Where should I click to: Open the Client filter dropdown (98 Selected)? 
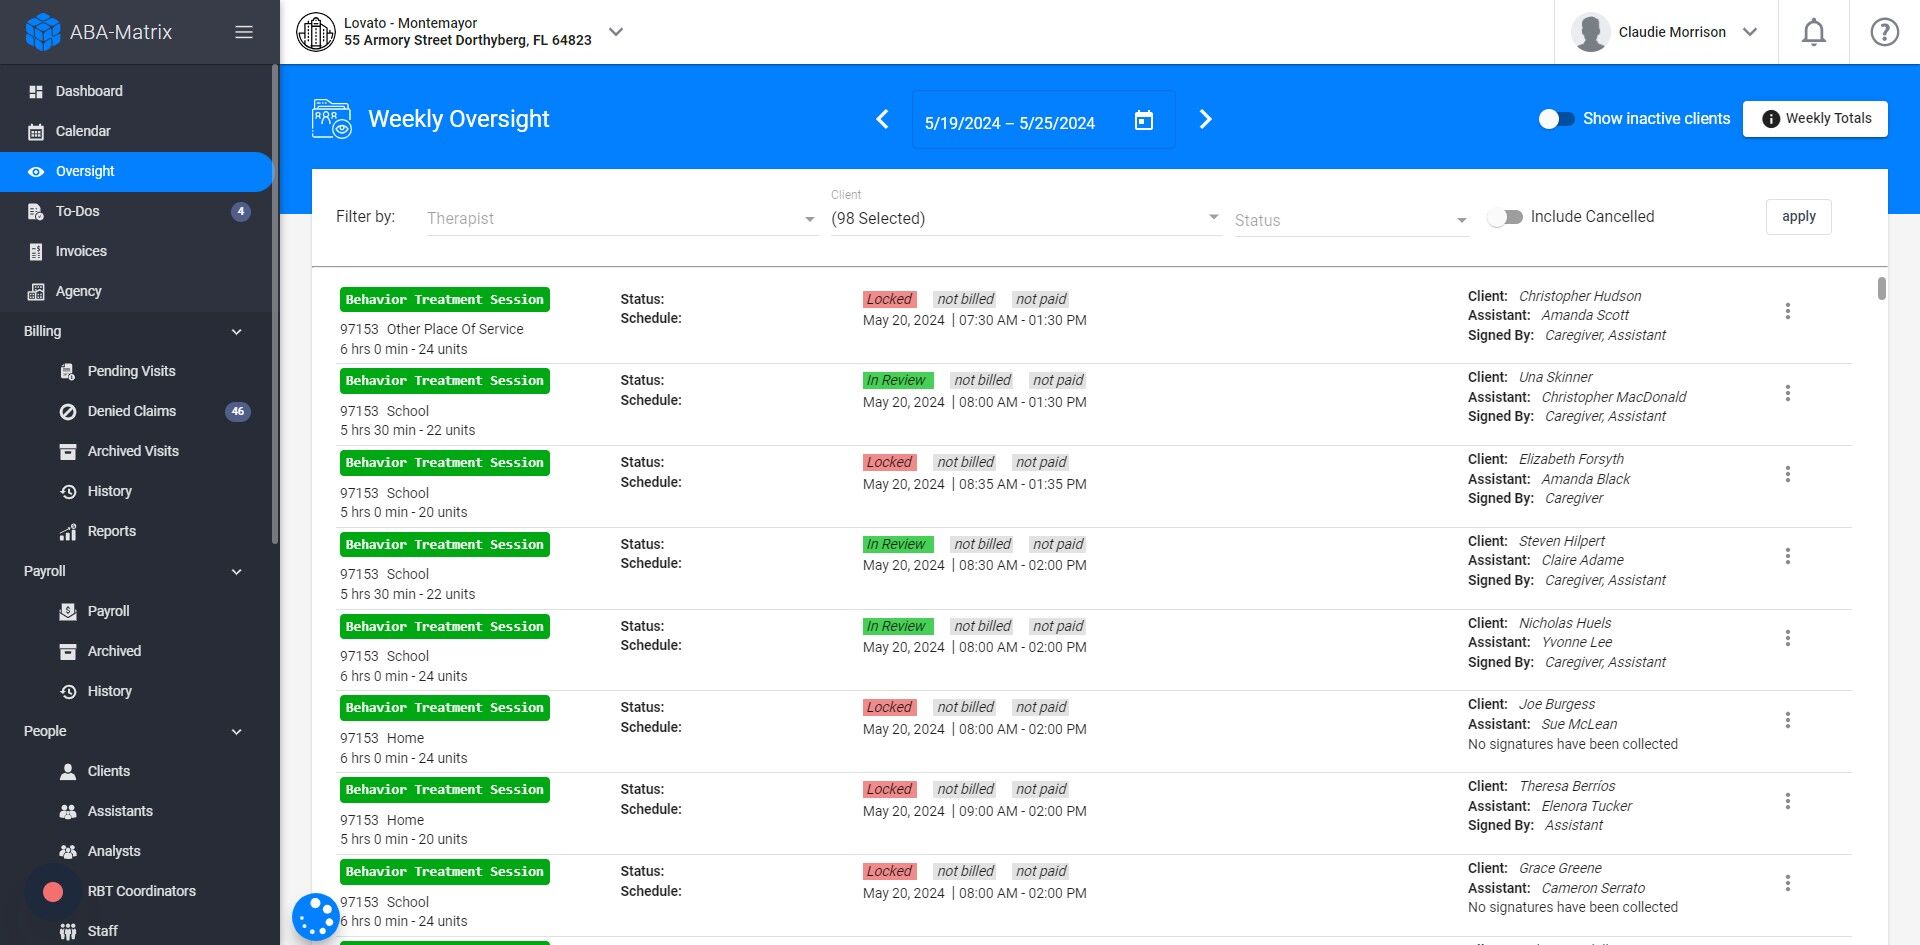click(1026, 218)
